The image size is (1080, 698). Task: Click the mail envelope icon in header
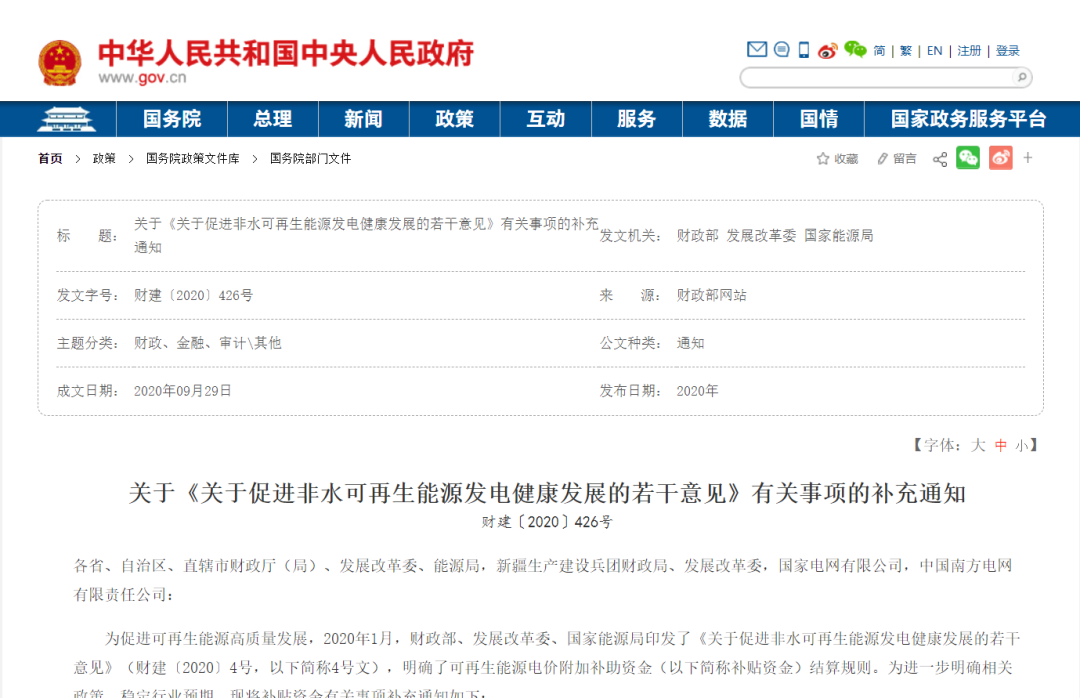point(757,50)
